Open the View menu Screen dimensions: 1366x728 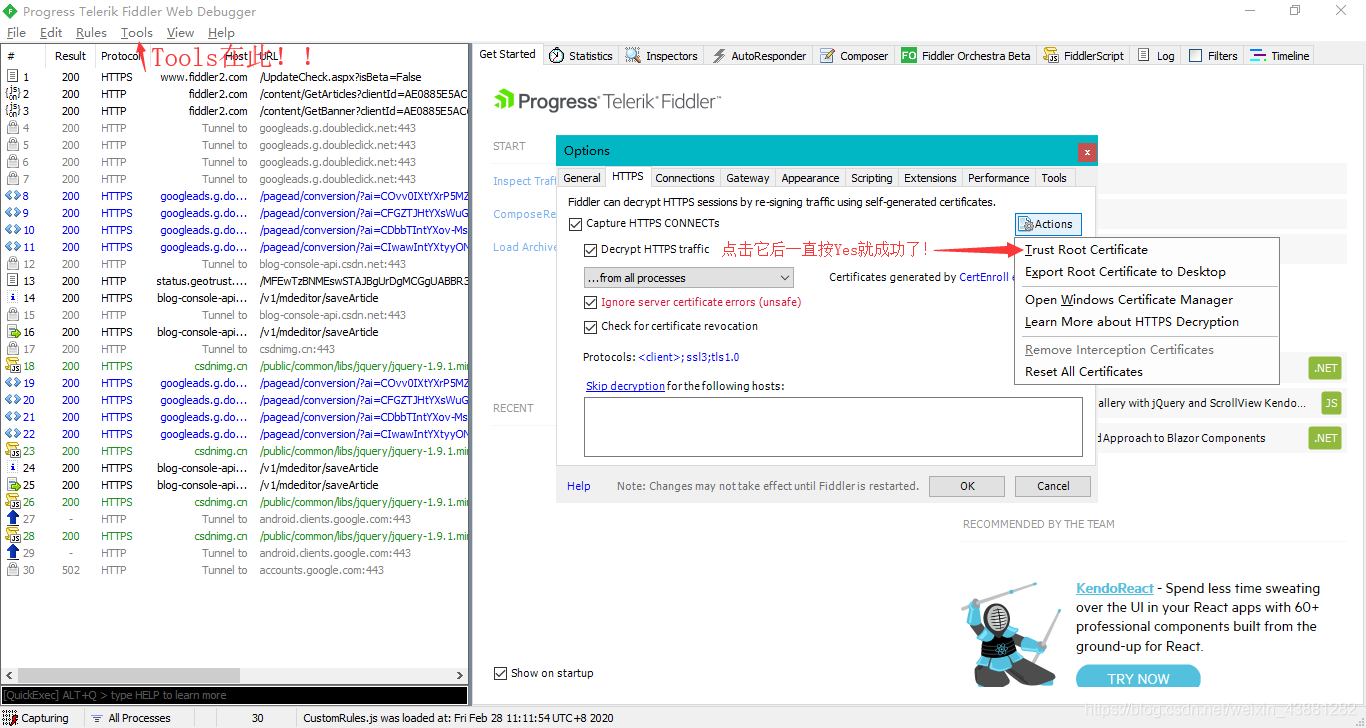pyautogui.click(x=180, y=33)
